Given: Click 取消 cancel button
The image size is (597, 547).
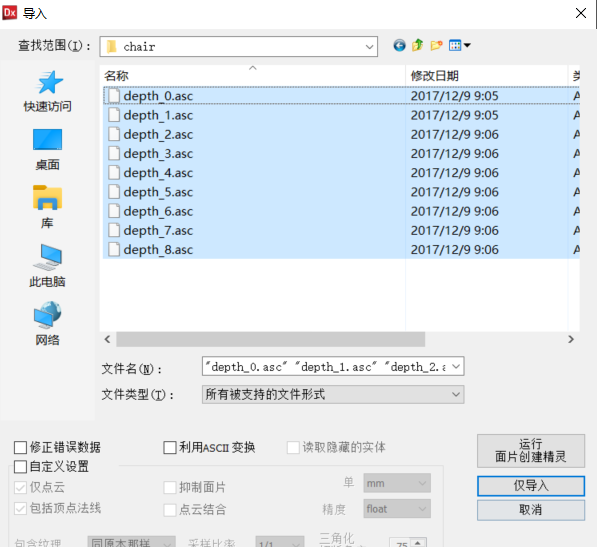Looking at the screenshot, I should coord(531,510).
